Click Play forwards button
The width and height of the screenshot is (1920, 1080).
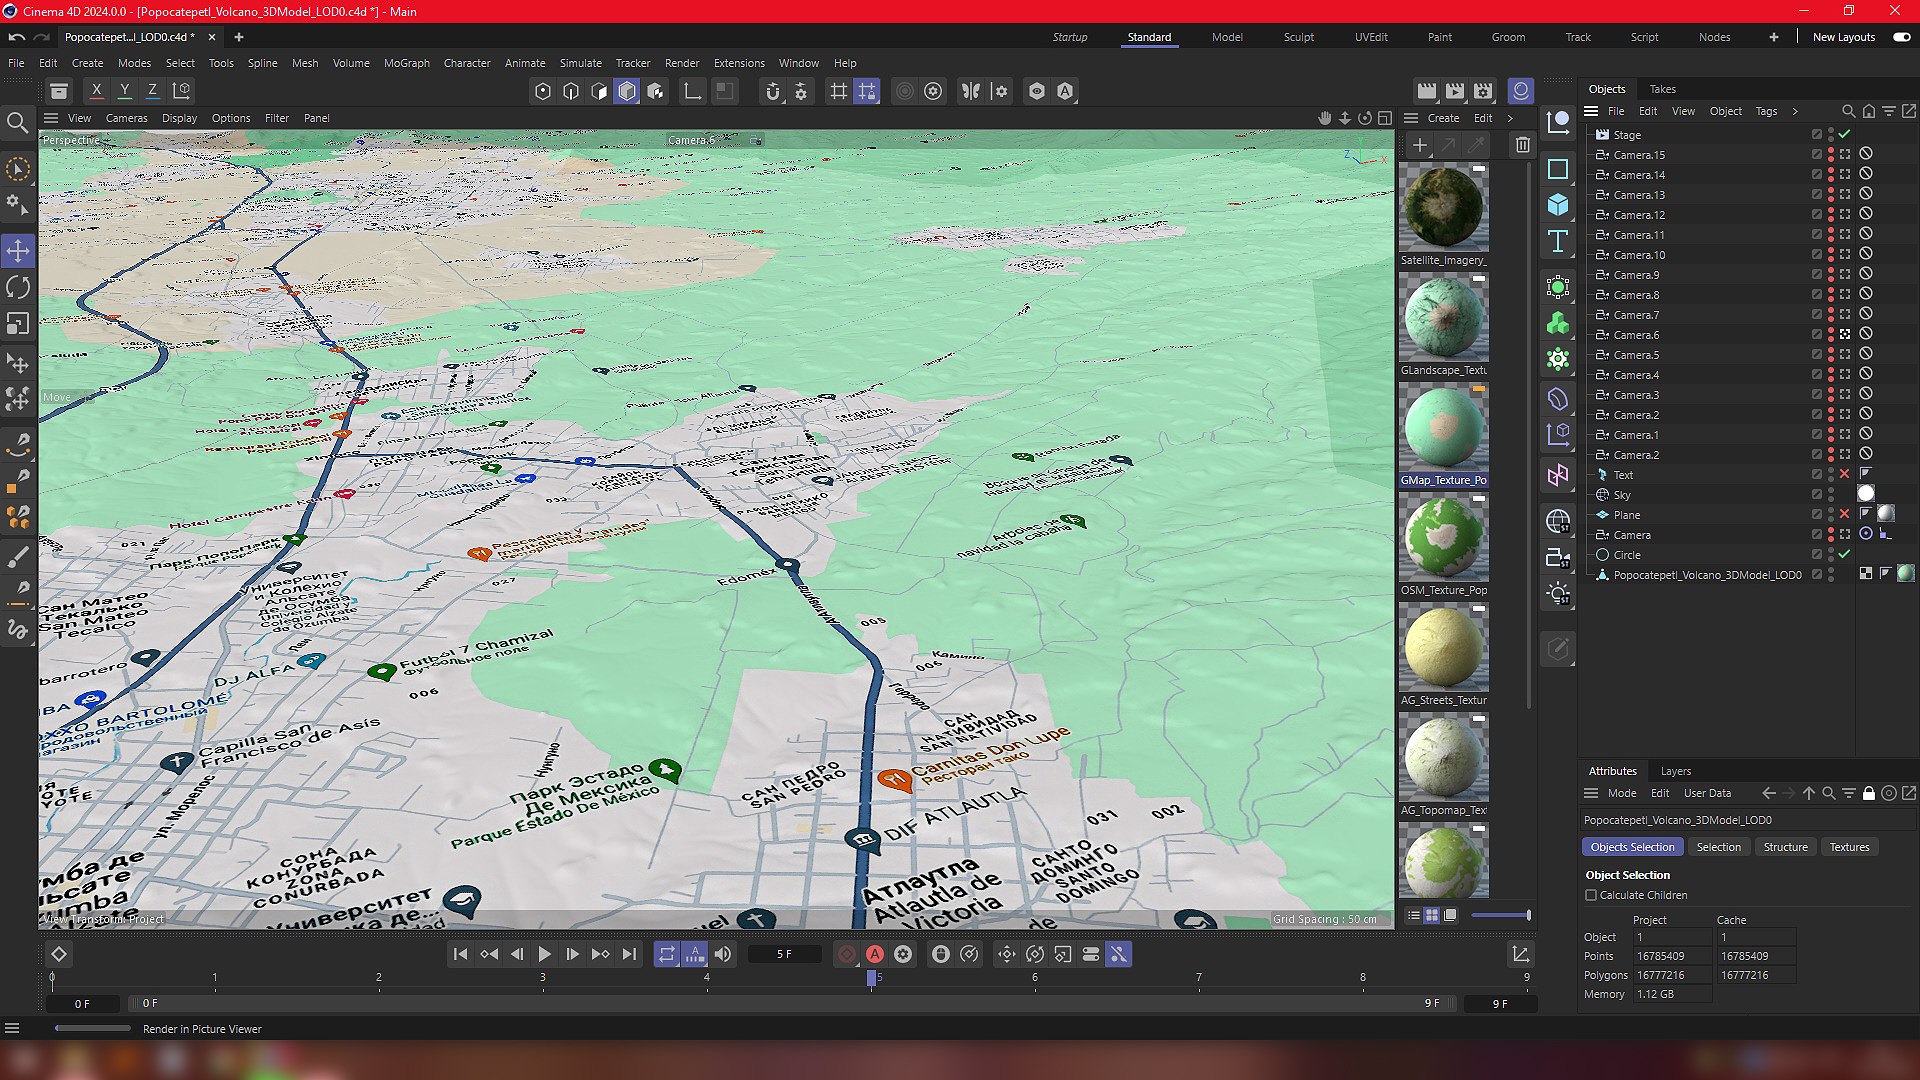(545, 954)
